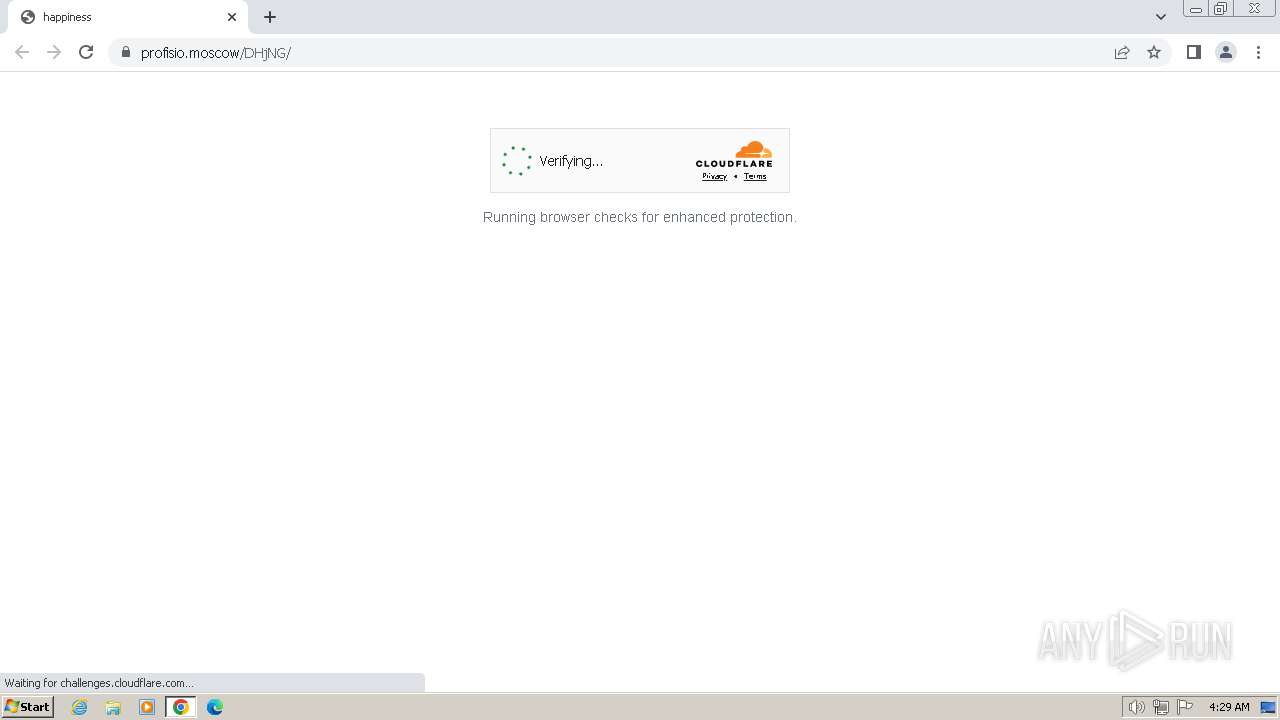The image size is (1280, 720).
Task: Go back with the back arrow
Action: (x=22, y=52)
